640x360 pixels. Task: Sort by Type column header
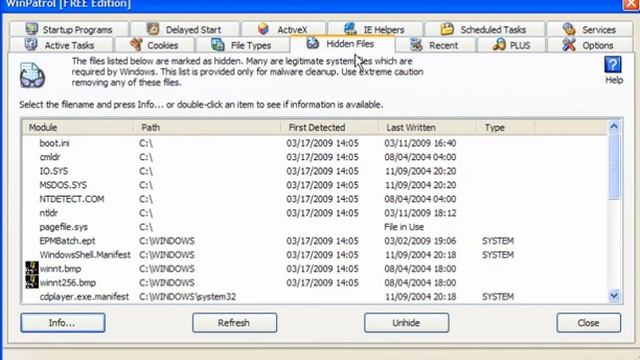[x=506, y=127]
